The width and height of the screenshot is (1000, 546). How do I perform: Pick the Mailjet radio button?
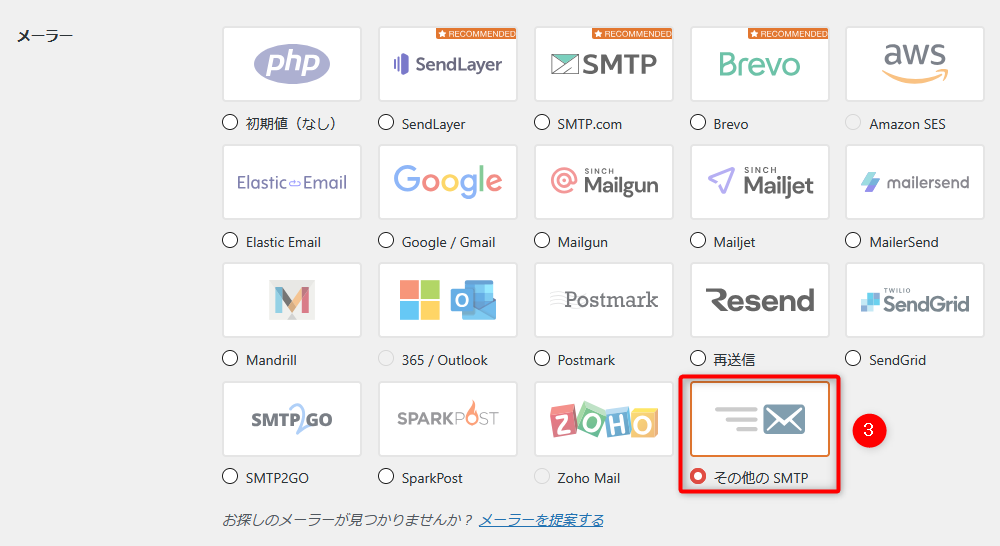coord(698,240)
